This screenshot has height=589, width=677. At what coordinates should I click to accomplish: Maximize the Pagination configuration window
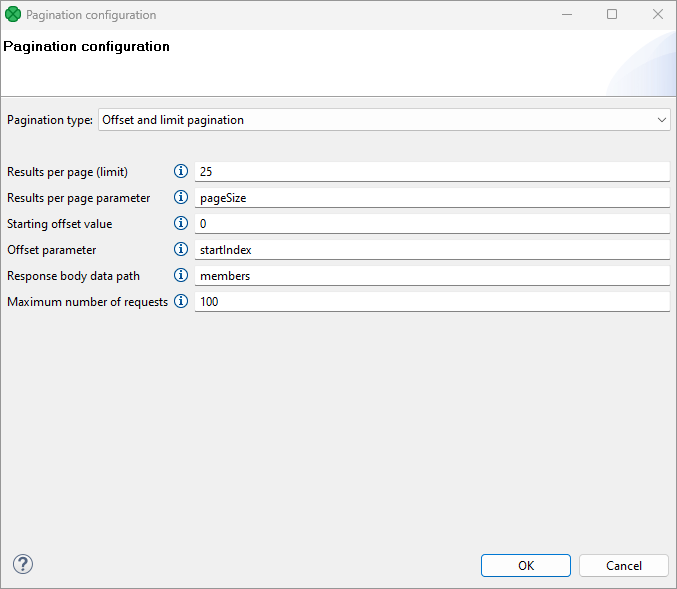[612, 15]
